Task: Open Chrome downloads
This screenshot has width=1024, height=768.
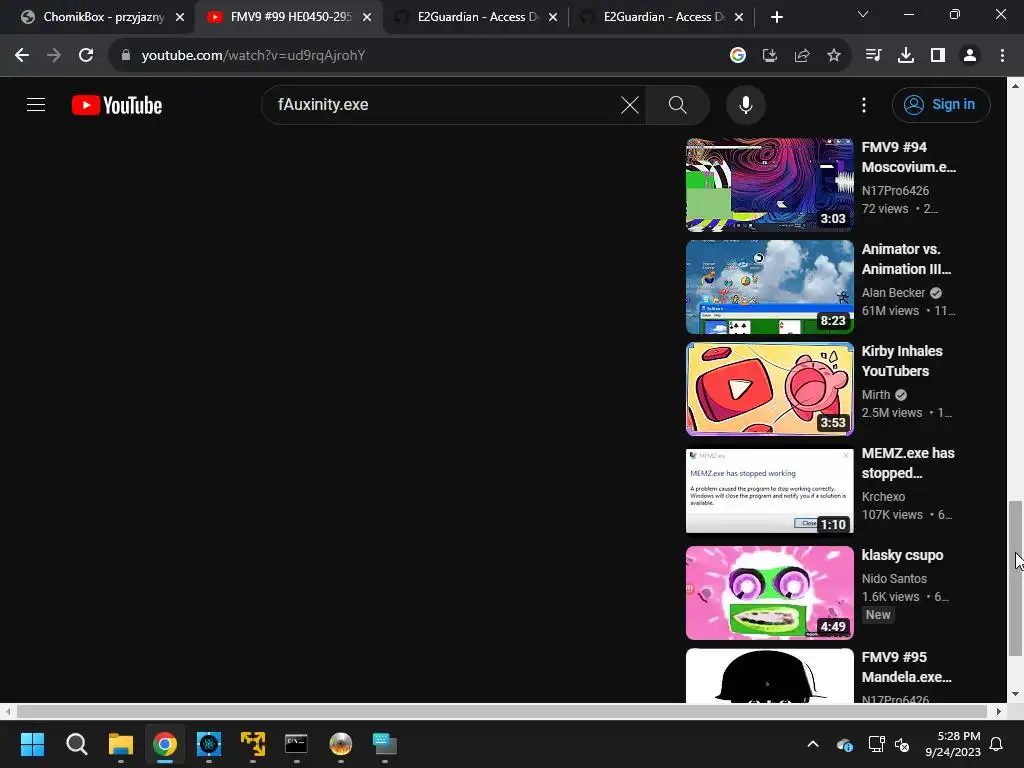Action: (906, 56)
